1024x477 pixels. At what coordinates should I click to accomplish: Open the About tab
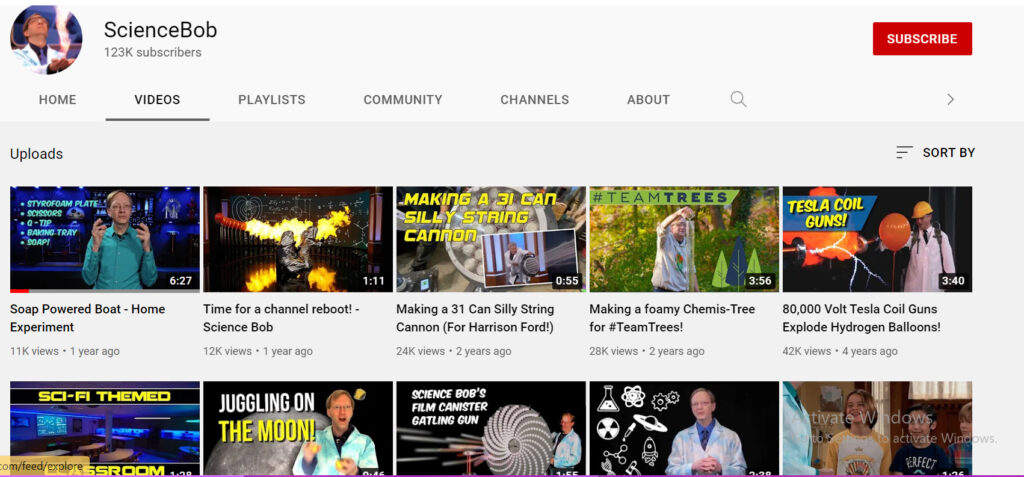click(x=648, y=100)
